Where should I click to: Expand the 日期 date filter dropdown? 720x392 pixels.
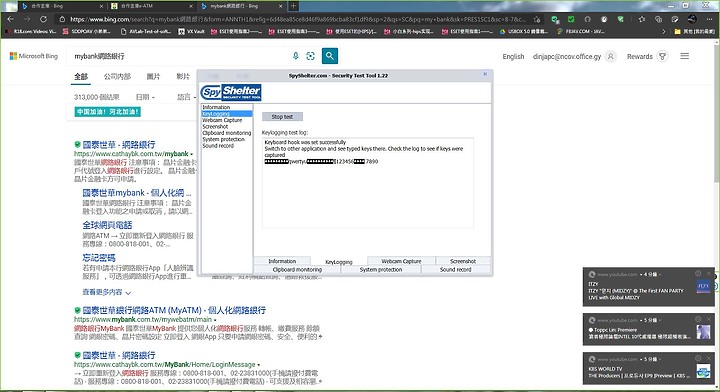point(145,97)
